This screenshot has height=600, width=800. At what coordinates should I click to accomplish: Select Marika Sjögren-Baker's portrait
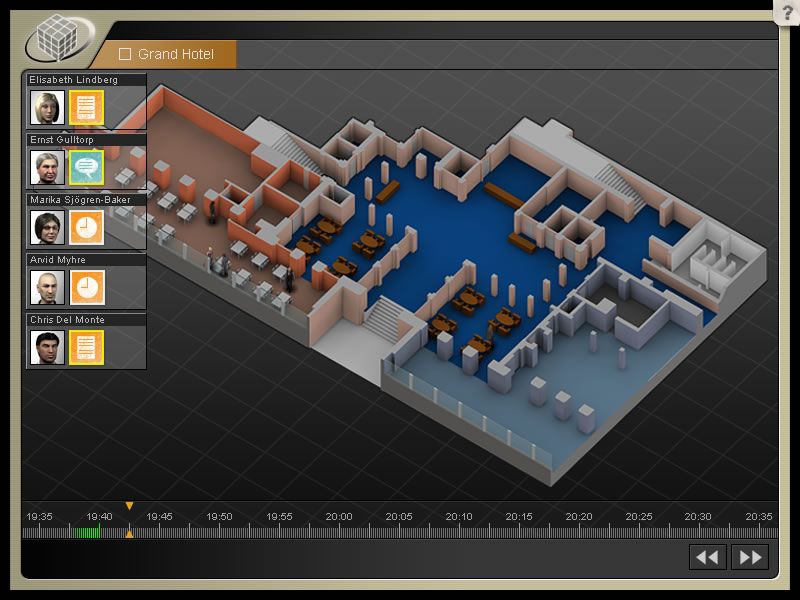point(47,227)
